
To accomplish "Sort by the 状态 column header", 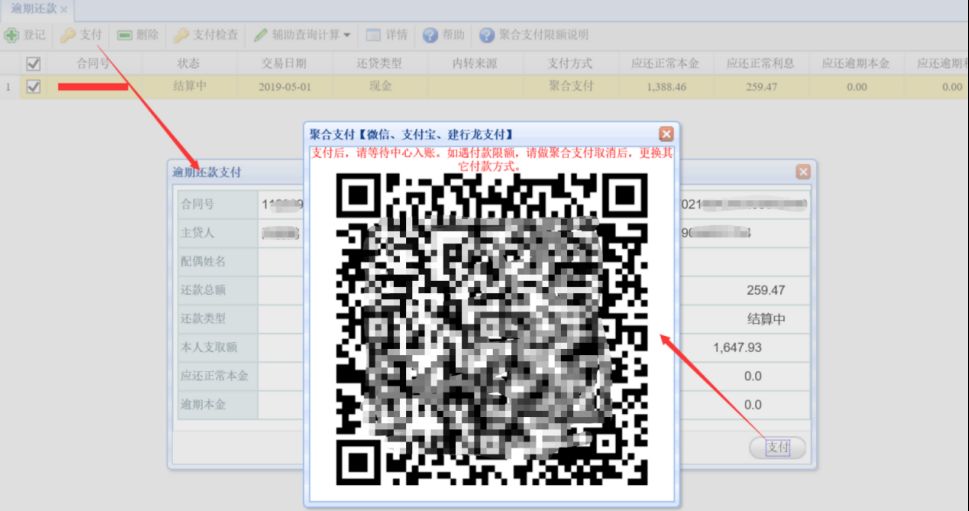I will [188, 64].
